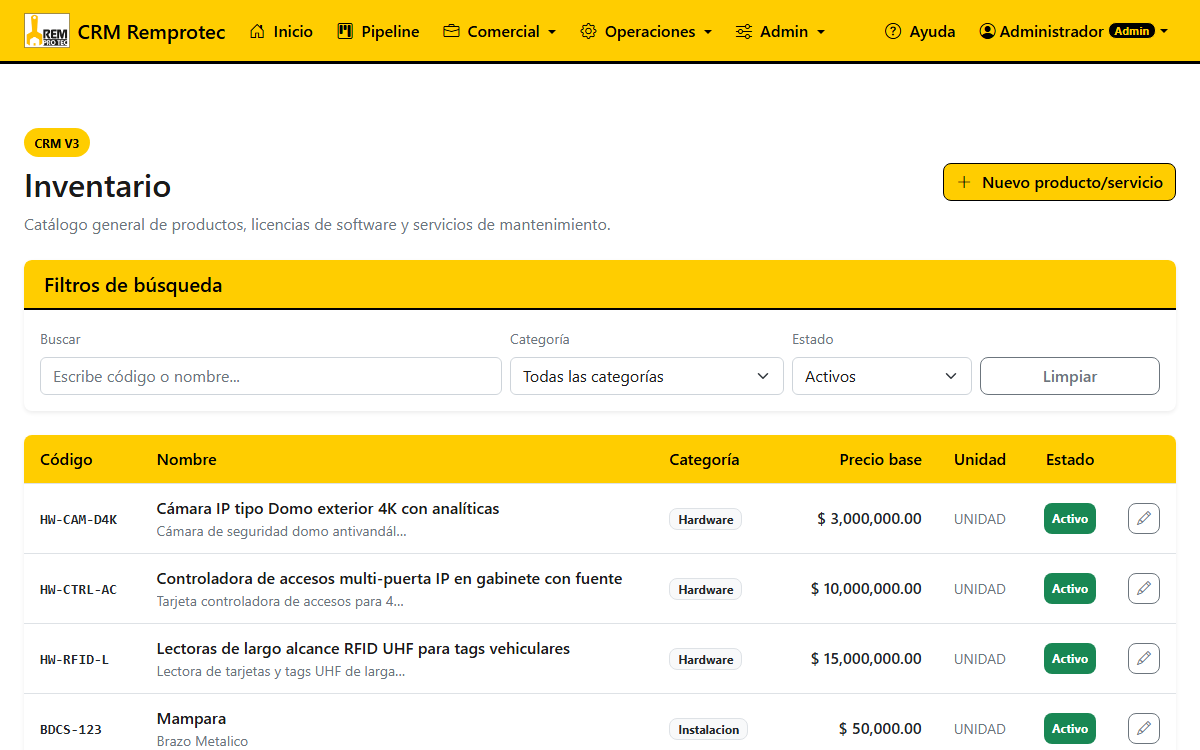The width and height of the screenshot is (1200, 750).
Task: Click the BDCS-123 code cell
Action: point(71,729)
